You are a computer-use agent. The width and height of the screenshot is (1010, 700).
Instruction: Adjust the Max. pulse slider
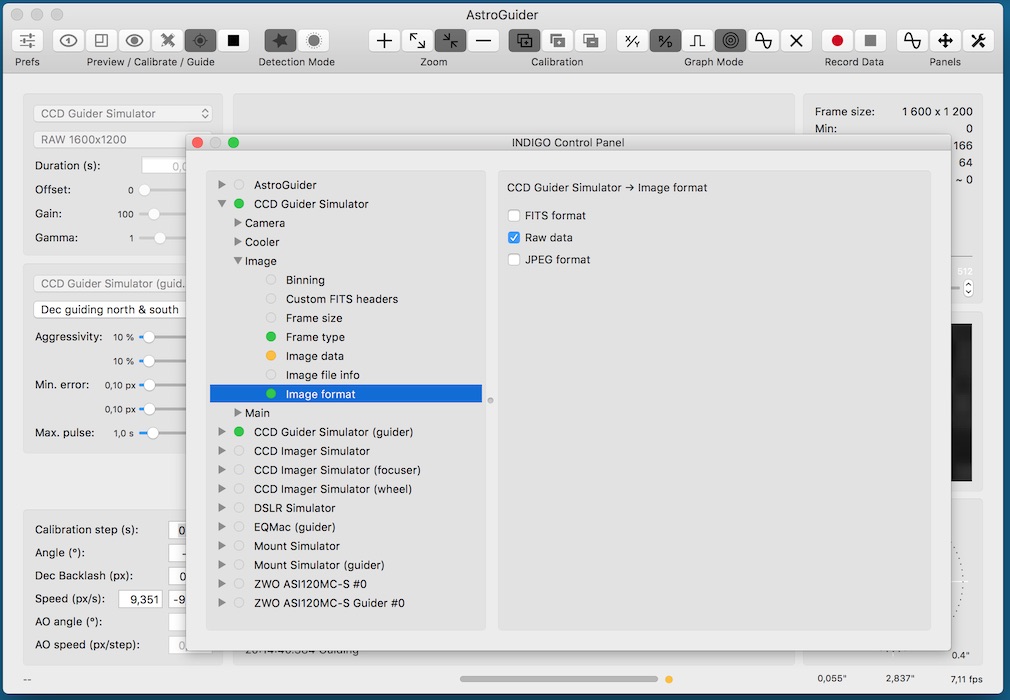pyautogui.click(x=153, y=433)
